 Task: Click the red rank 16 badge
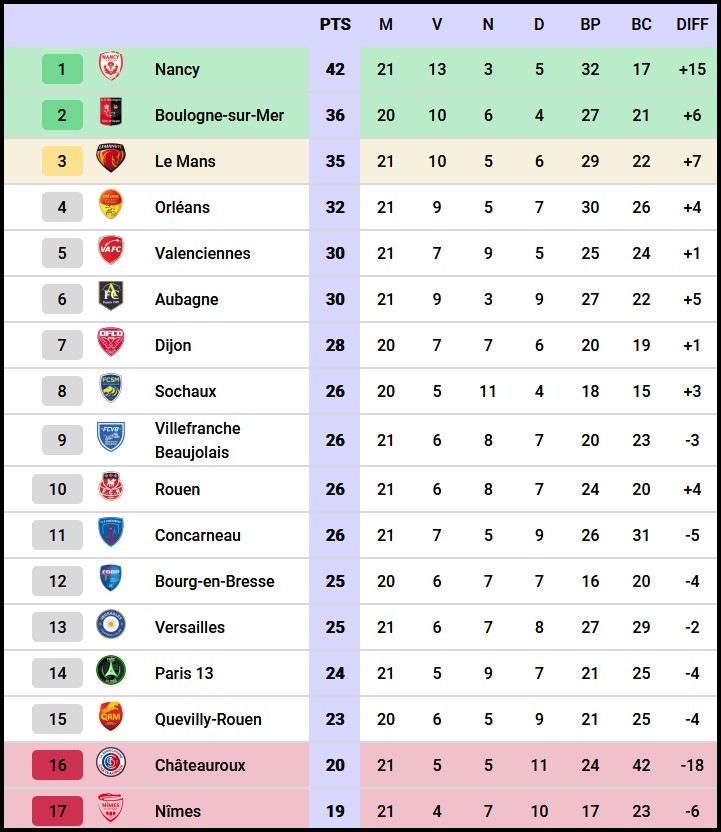[58, 765]
